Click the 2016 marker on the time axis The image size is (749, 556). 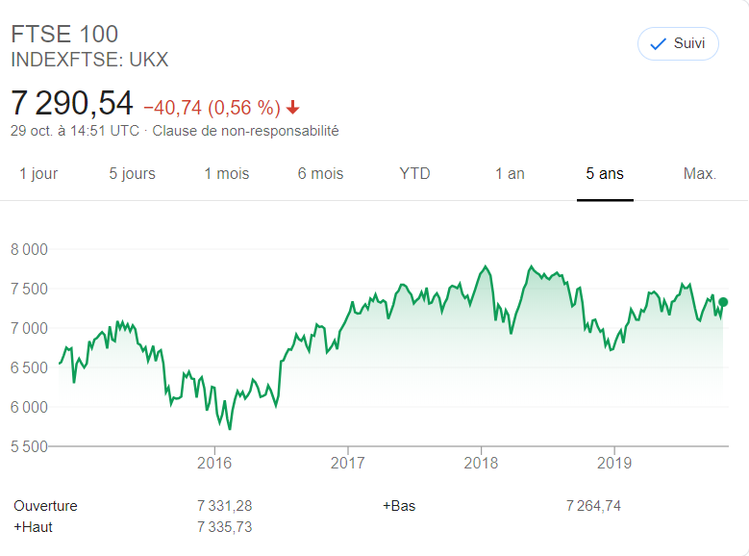pyautogui.click(x=214, y=463)
